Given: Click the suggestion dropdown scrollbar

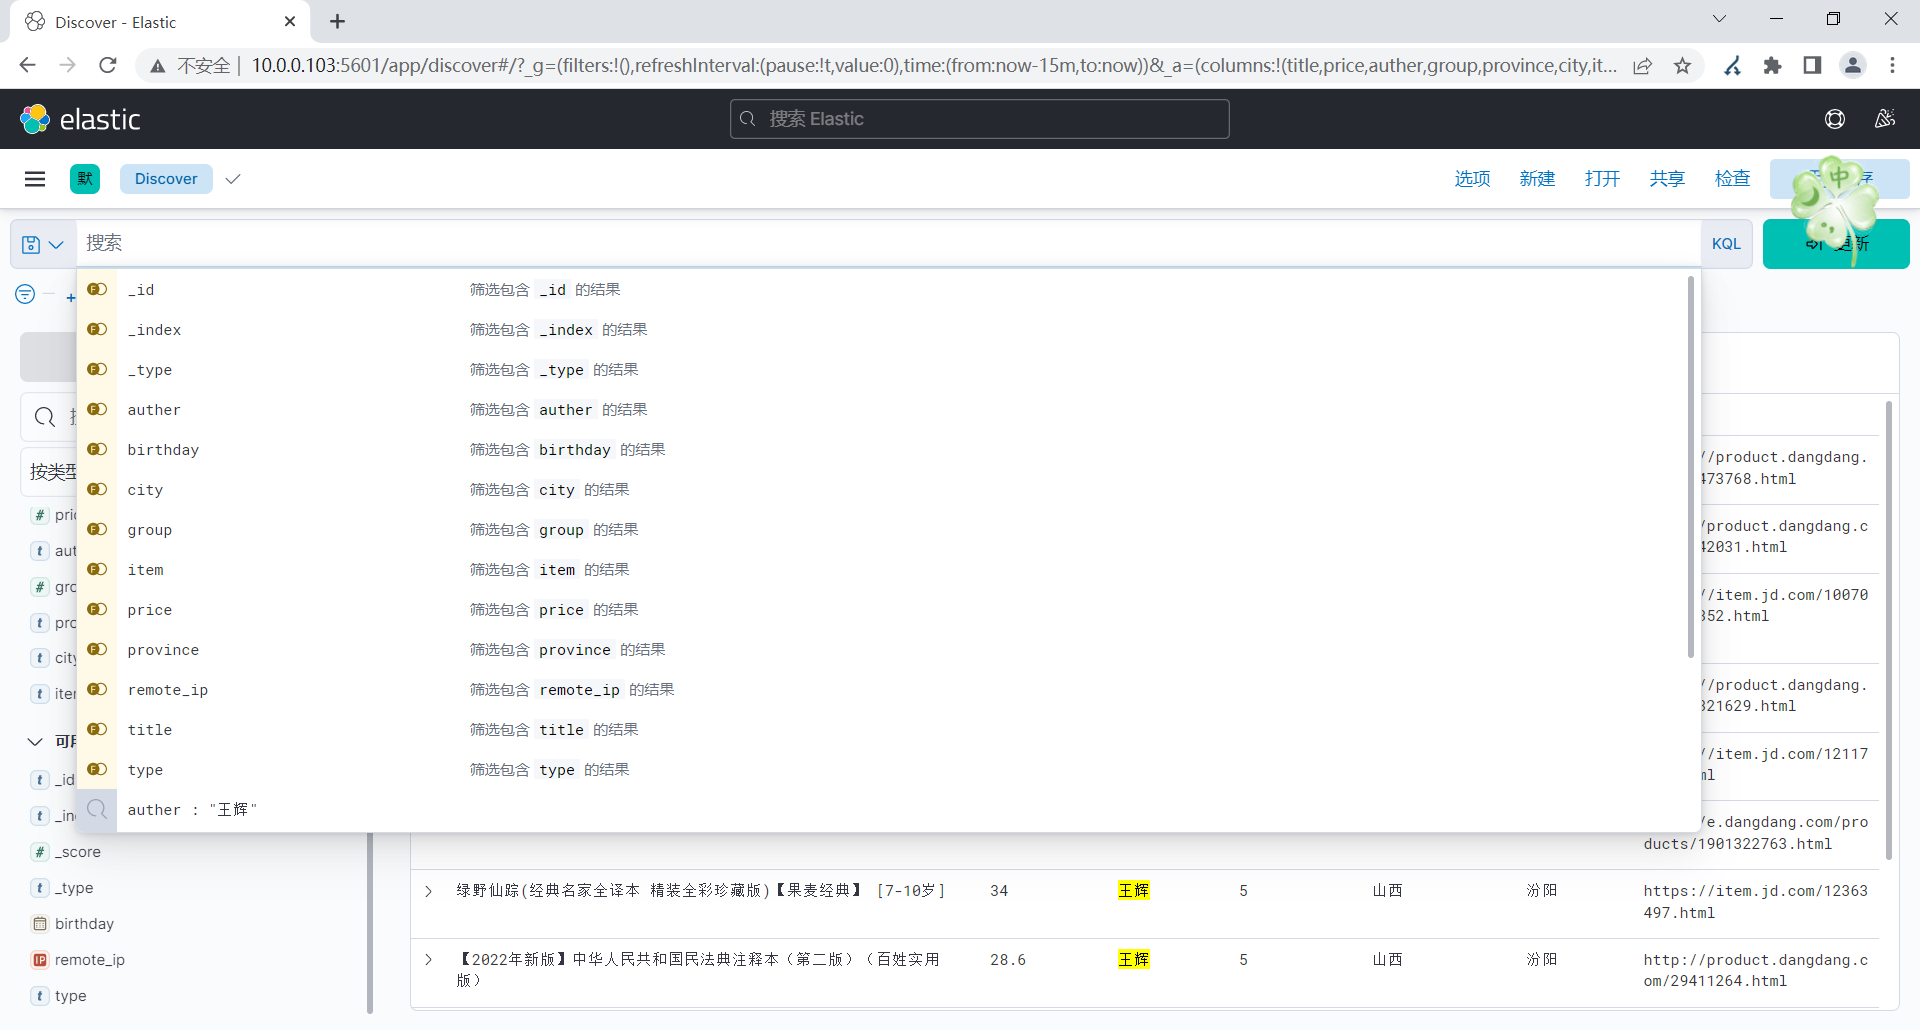Looking at the screenshot, I should tap(1691, 467).
